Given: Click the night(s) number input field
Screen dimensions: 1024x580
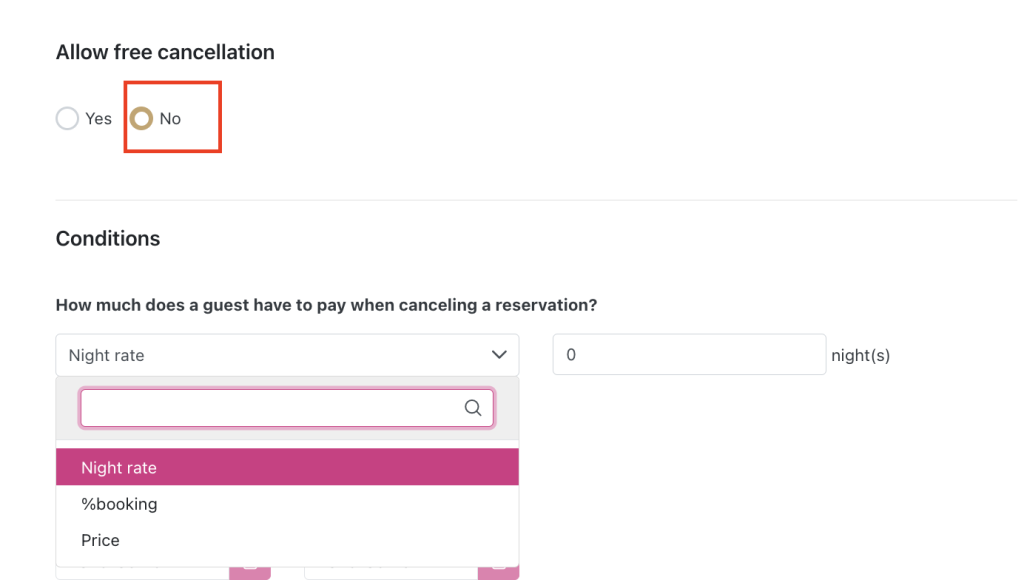Looking at the screenshot, I should click(689, 355).
